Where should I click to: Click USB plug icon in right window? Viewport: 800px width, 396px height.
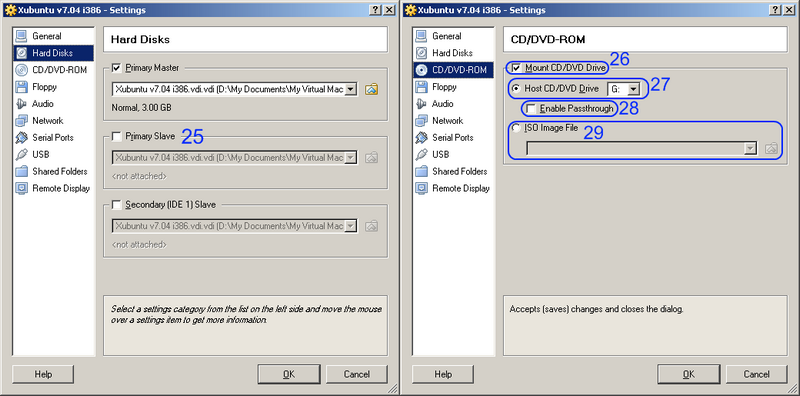(x=421, y=155)
